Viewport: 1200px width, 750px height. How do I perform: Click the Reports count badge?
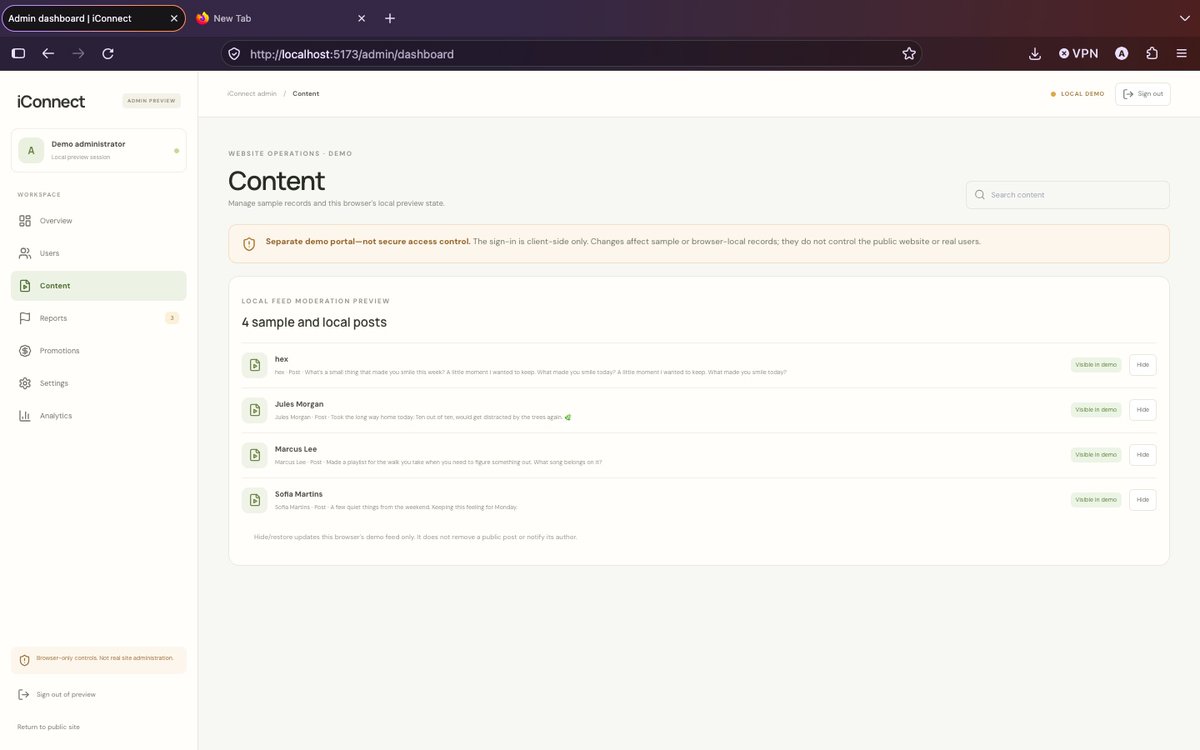pyautogui.click(x=172, y=318)
